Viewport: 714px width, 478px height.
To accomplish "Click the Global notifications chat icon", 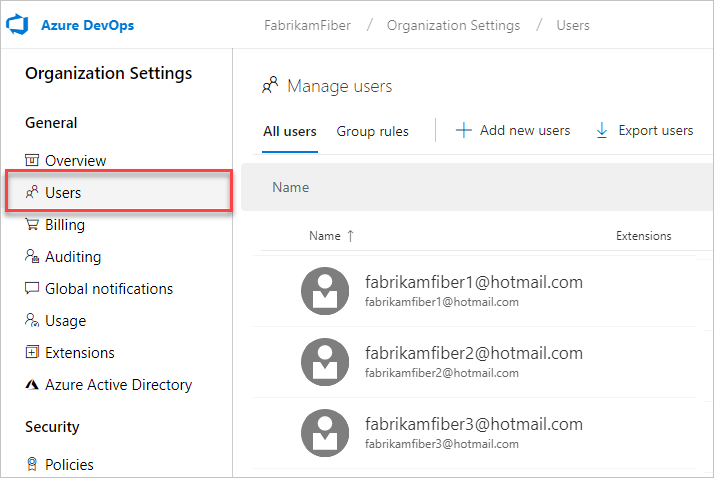I will coord(32,288).
